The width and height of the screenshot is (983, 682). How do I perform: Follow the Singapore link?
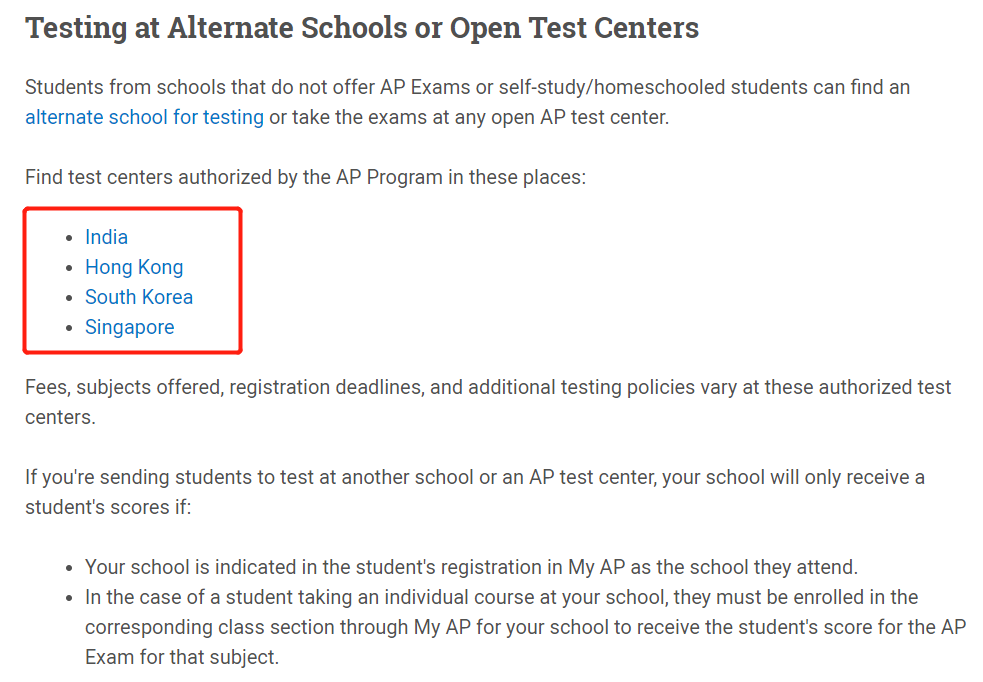coord(130,327)
